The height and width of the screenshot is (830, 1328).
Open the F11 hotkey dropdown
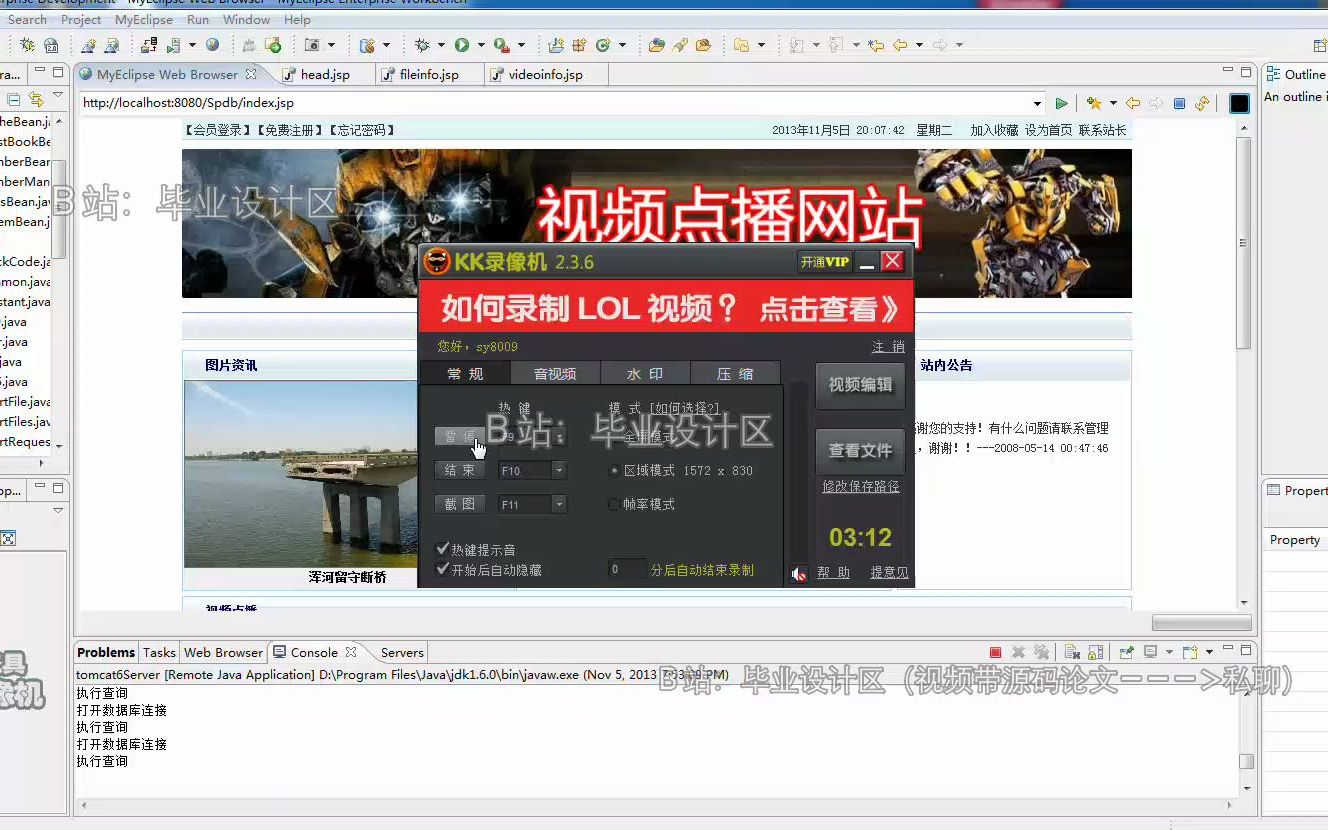pyautogui.click(x=559, y=504)
